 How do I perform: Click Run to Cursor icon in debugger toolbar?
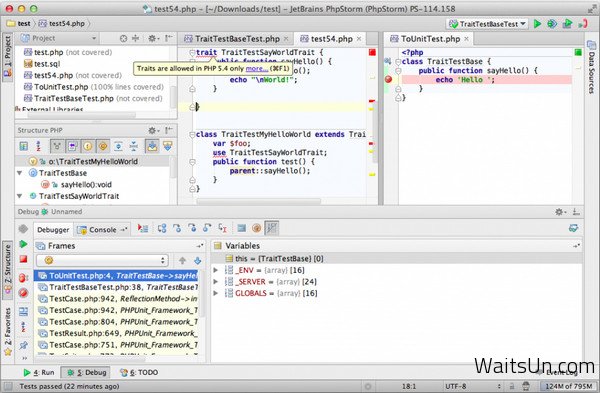pyautogui.click(x=223, y=228)
